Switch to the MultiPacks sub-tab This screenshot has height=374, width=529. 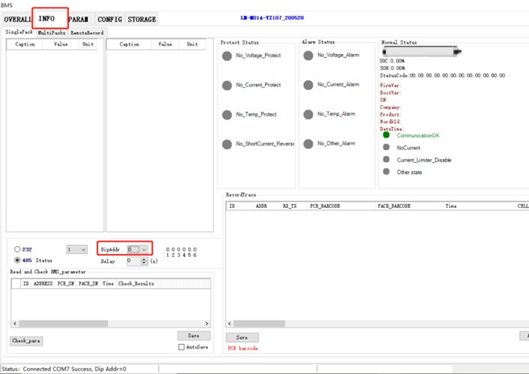[x=52, y=33]
